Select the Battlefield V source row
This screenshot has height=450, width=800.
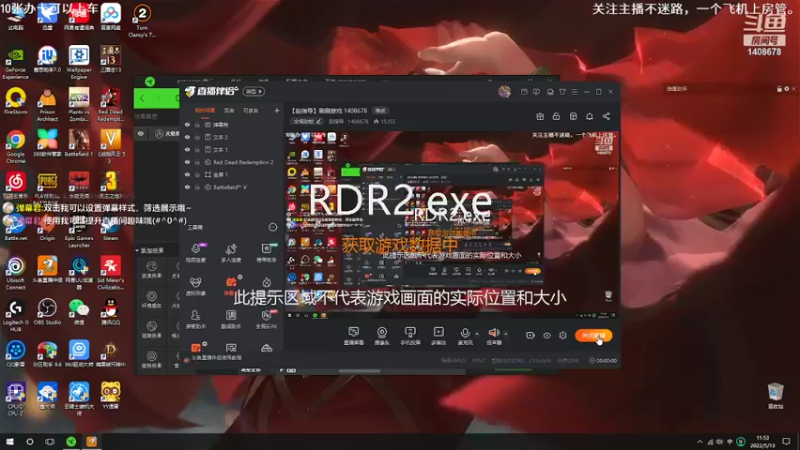tap(232, 187)
